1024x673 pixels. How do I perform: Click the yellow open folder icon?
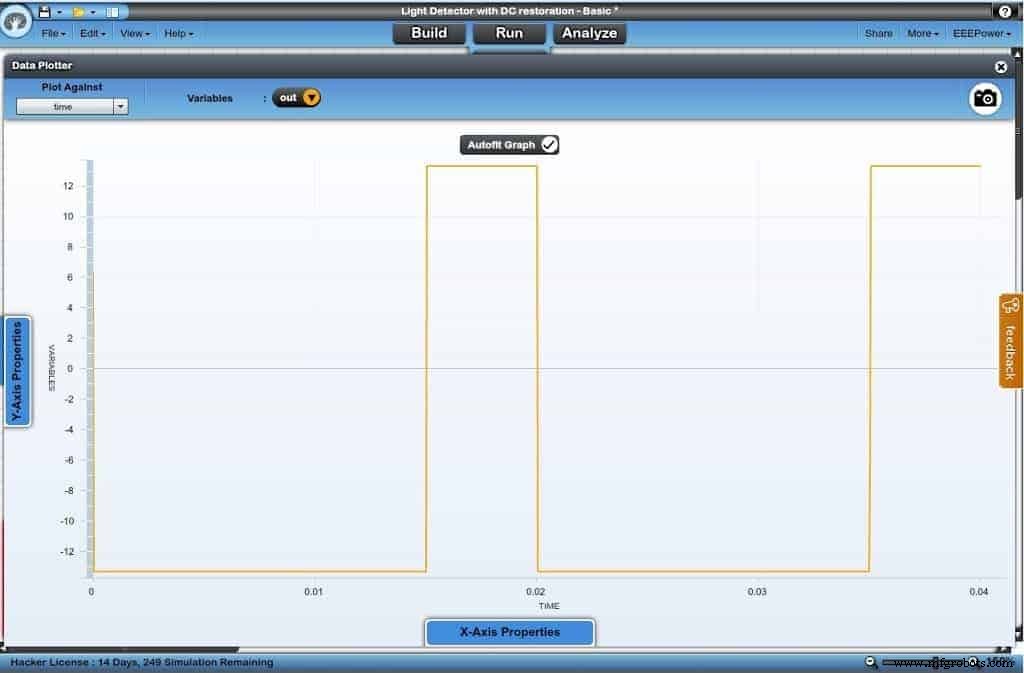(78, 12)
